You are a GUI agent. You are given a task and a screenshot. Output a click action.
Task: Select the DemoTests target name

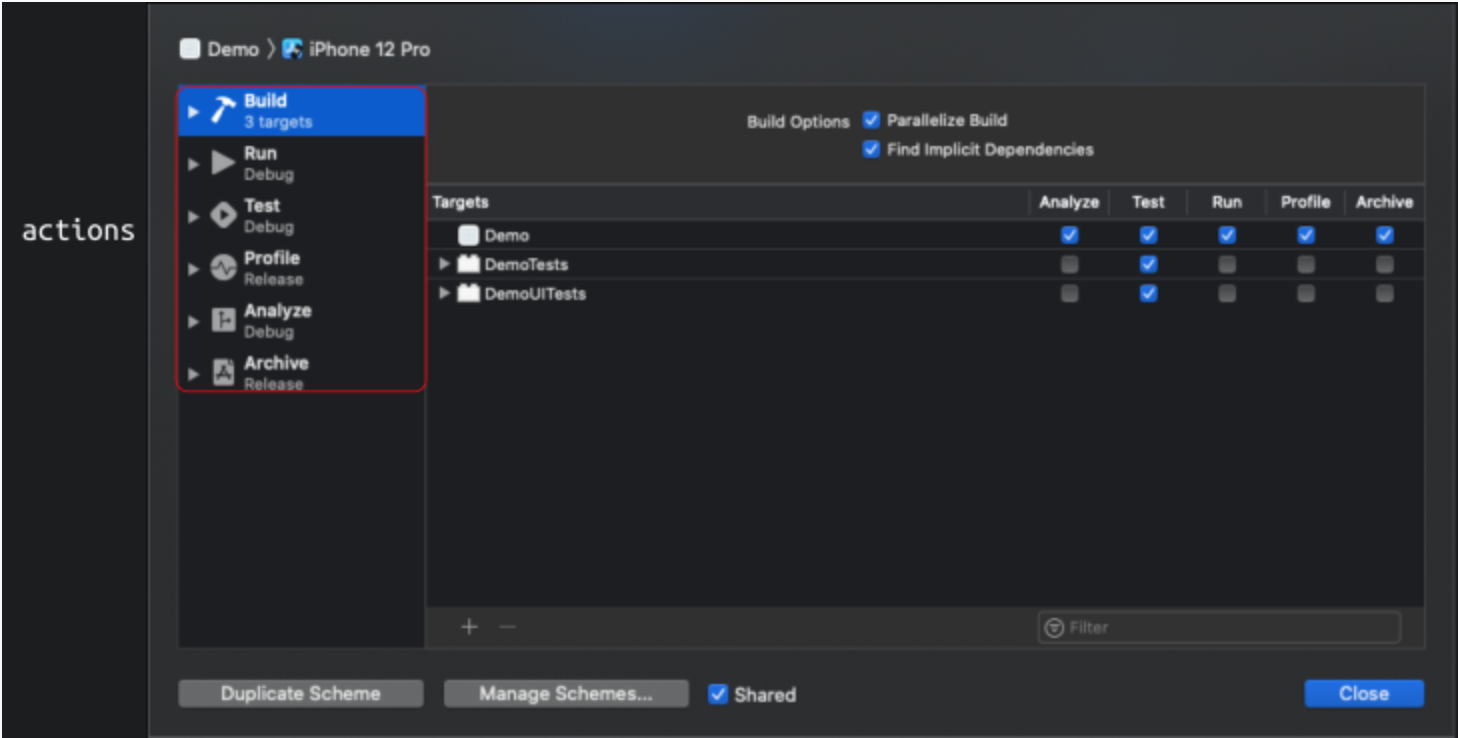point(526,265)
